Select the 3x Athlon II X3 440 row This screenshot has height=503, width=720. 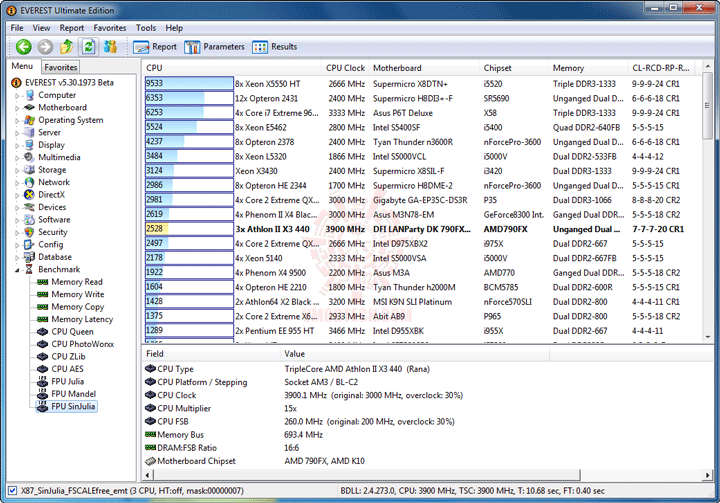pos(422,229)
